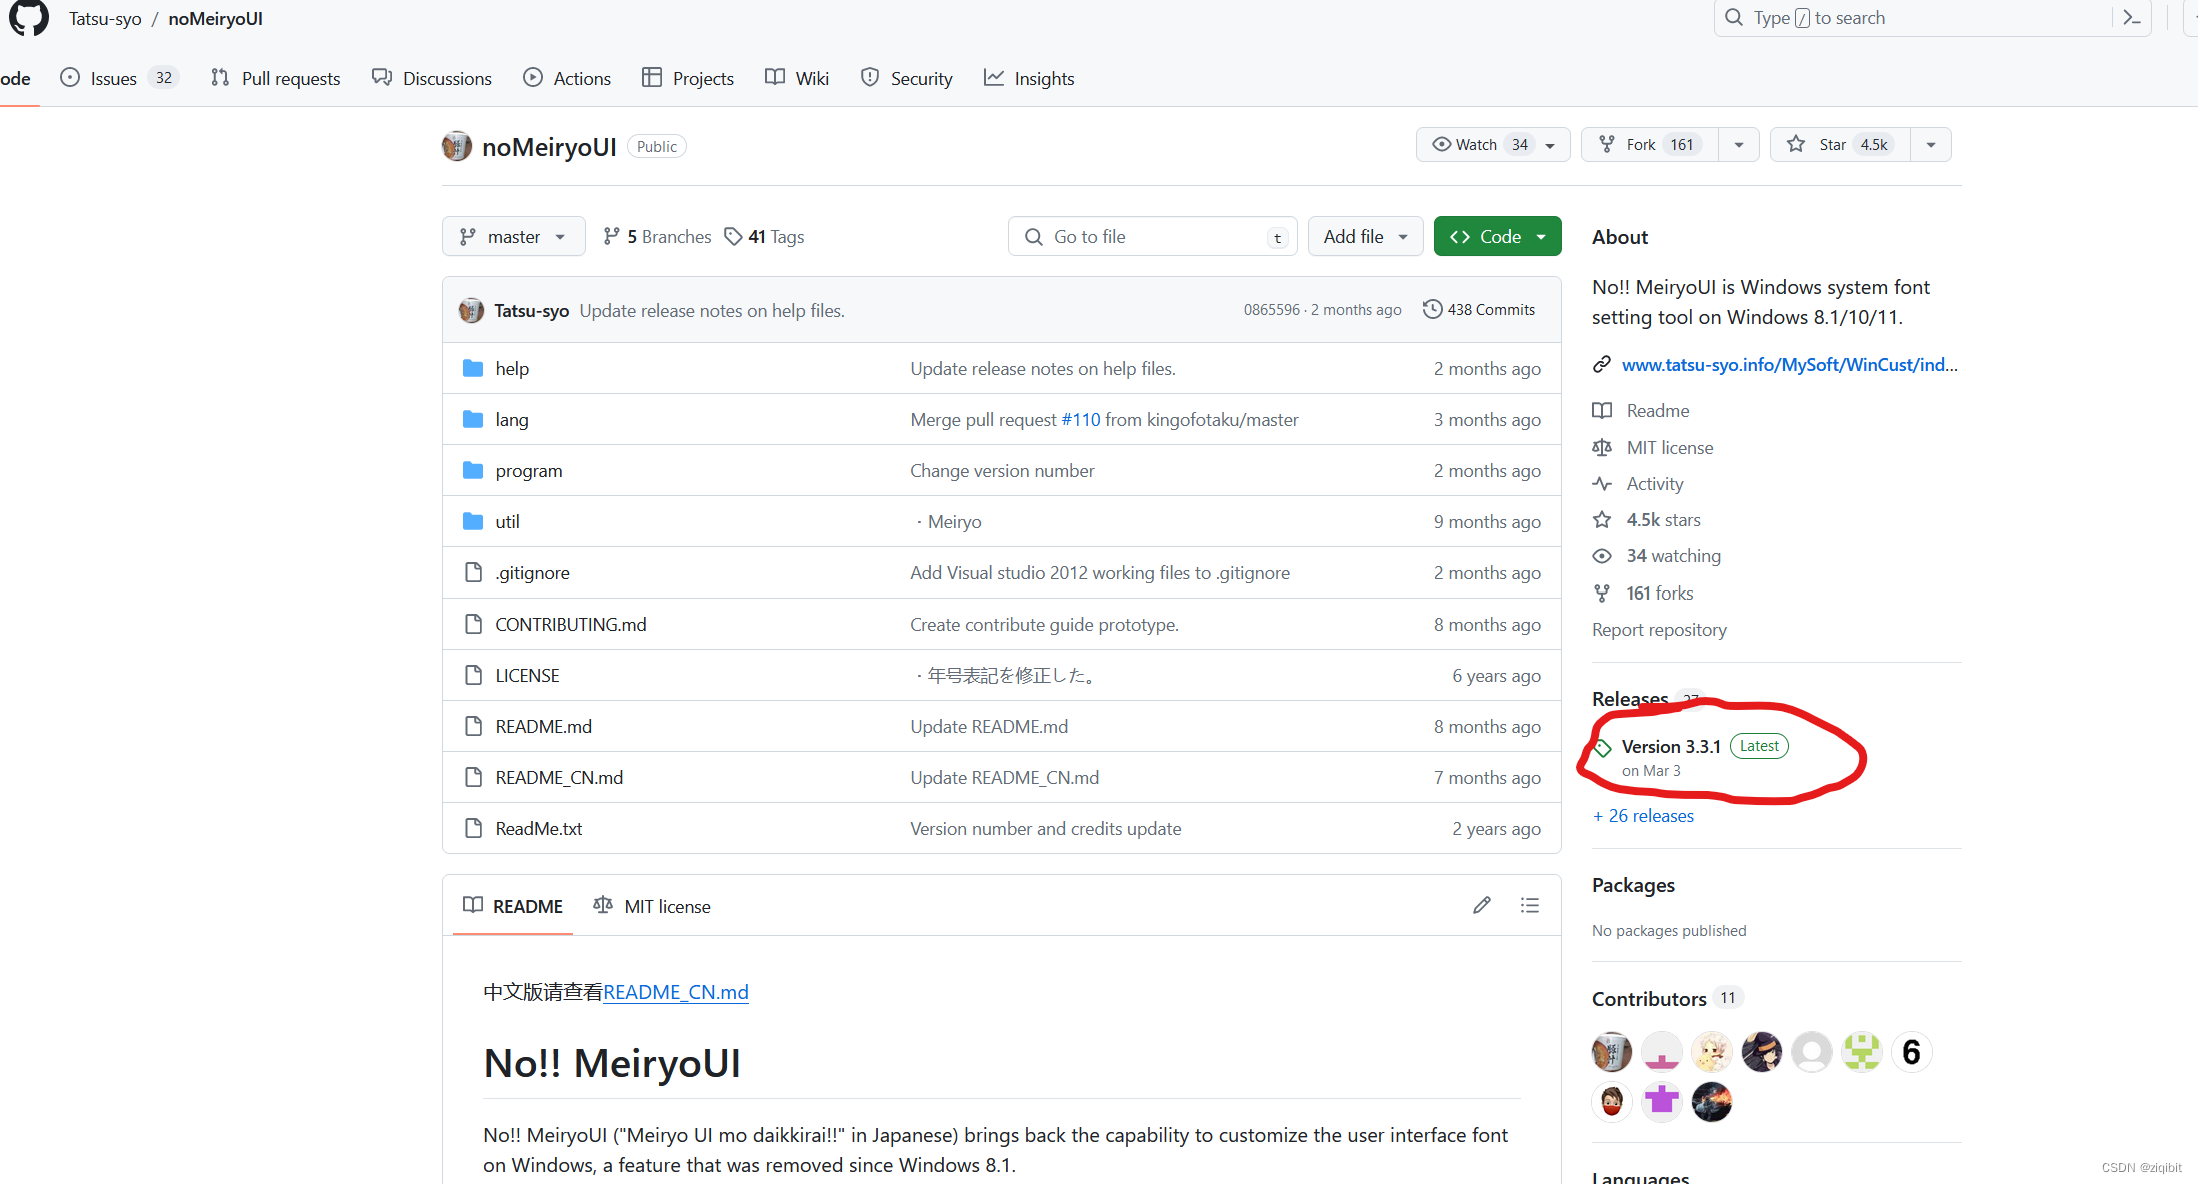Switch to the MIT license tab
Screen dimensions: 2198x1184
pyautogui.click(x=653, y=906)
